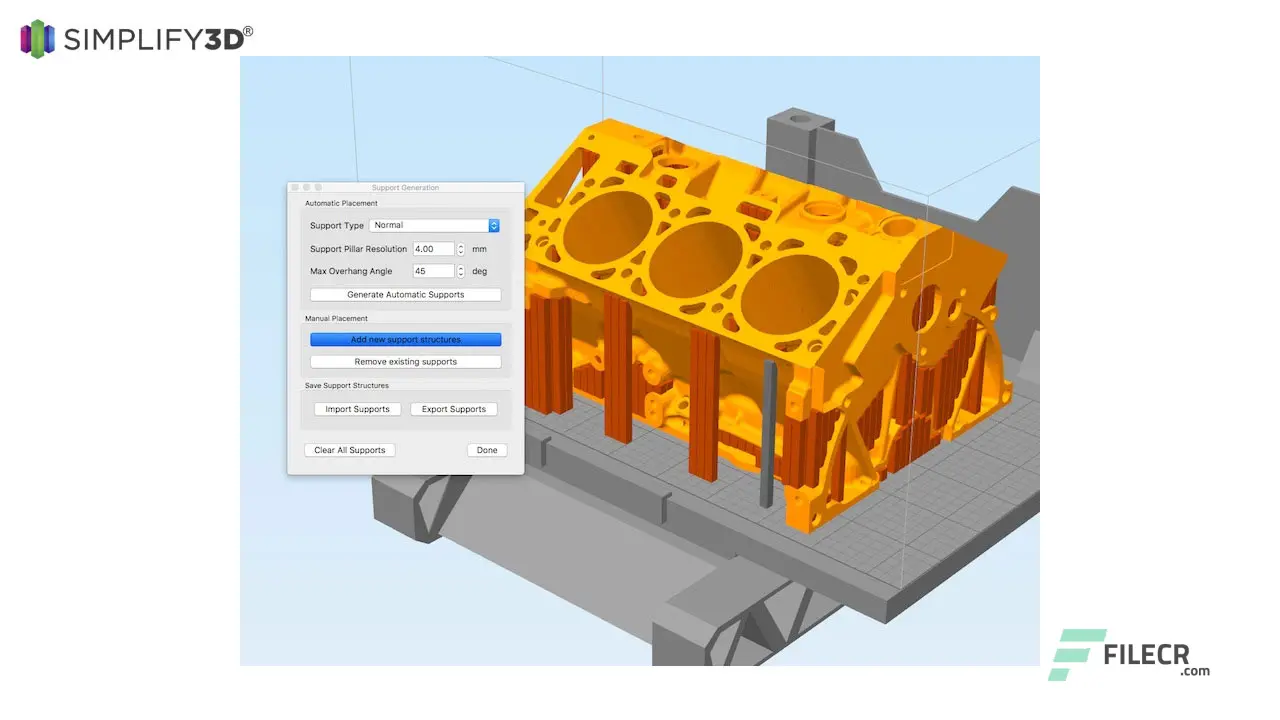Close the Support Generation dialog

point(294,187)
